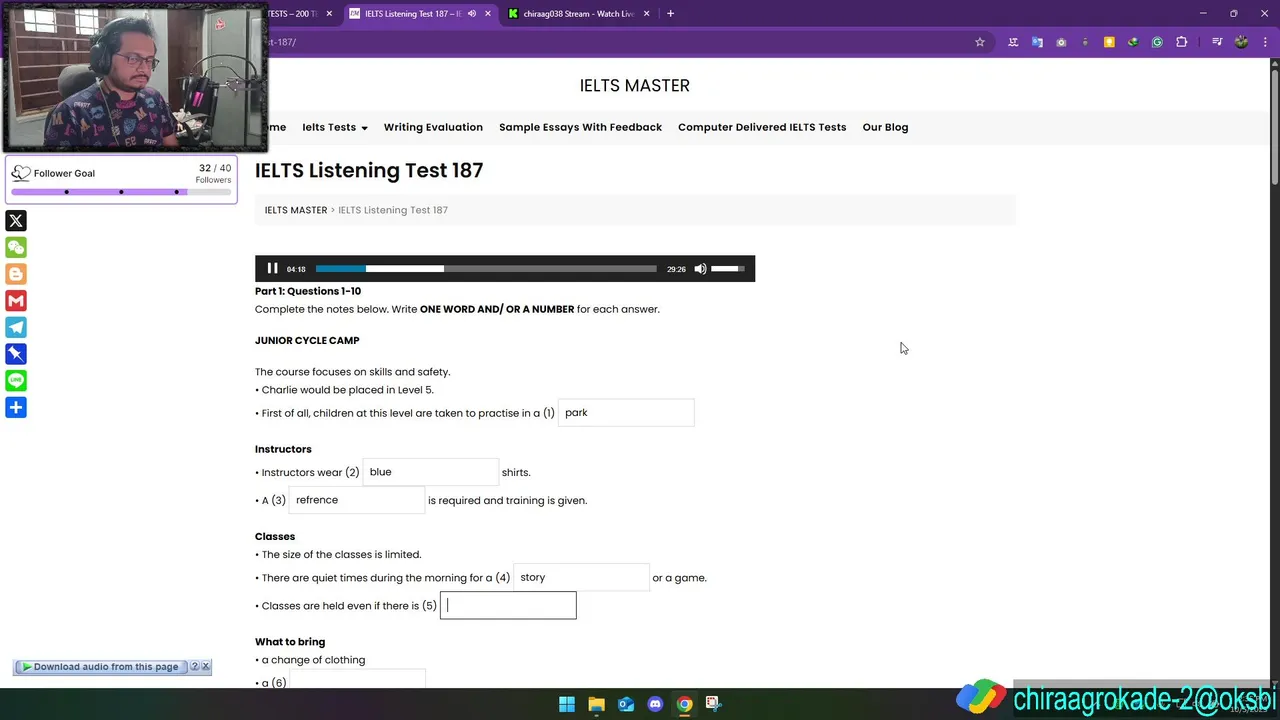Open the camera screenshot extension
1280x720 pixels.
click(x=1061, y=42)
